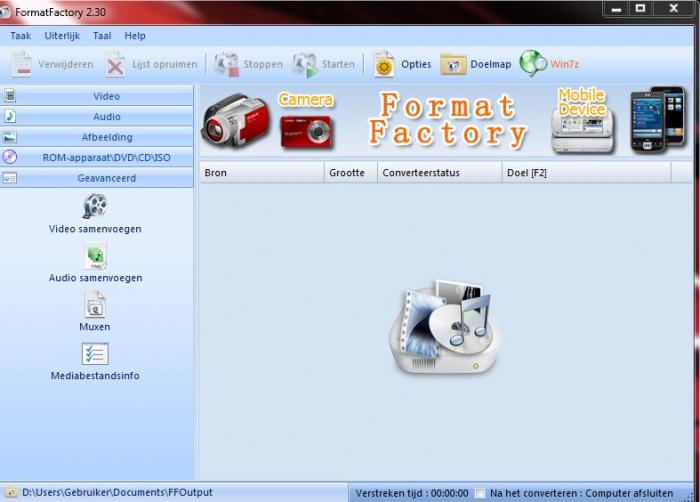The image size is (700, 502).
Task: Click the Audio samenvoegen icon
Action: pyautogui.click(x=95, y=256)
